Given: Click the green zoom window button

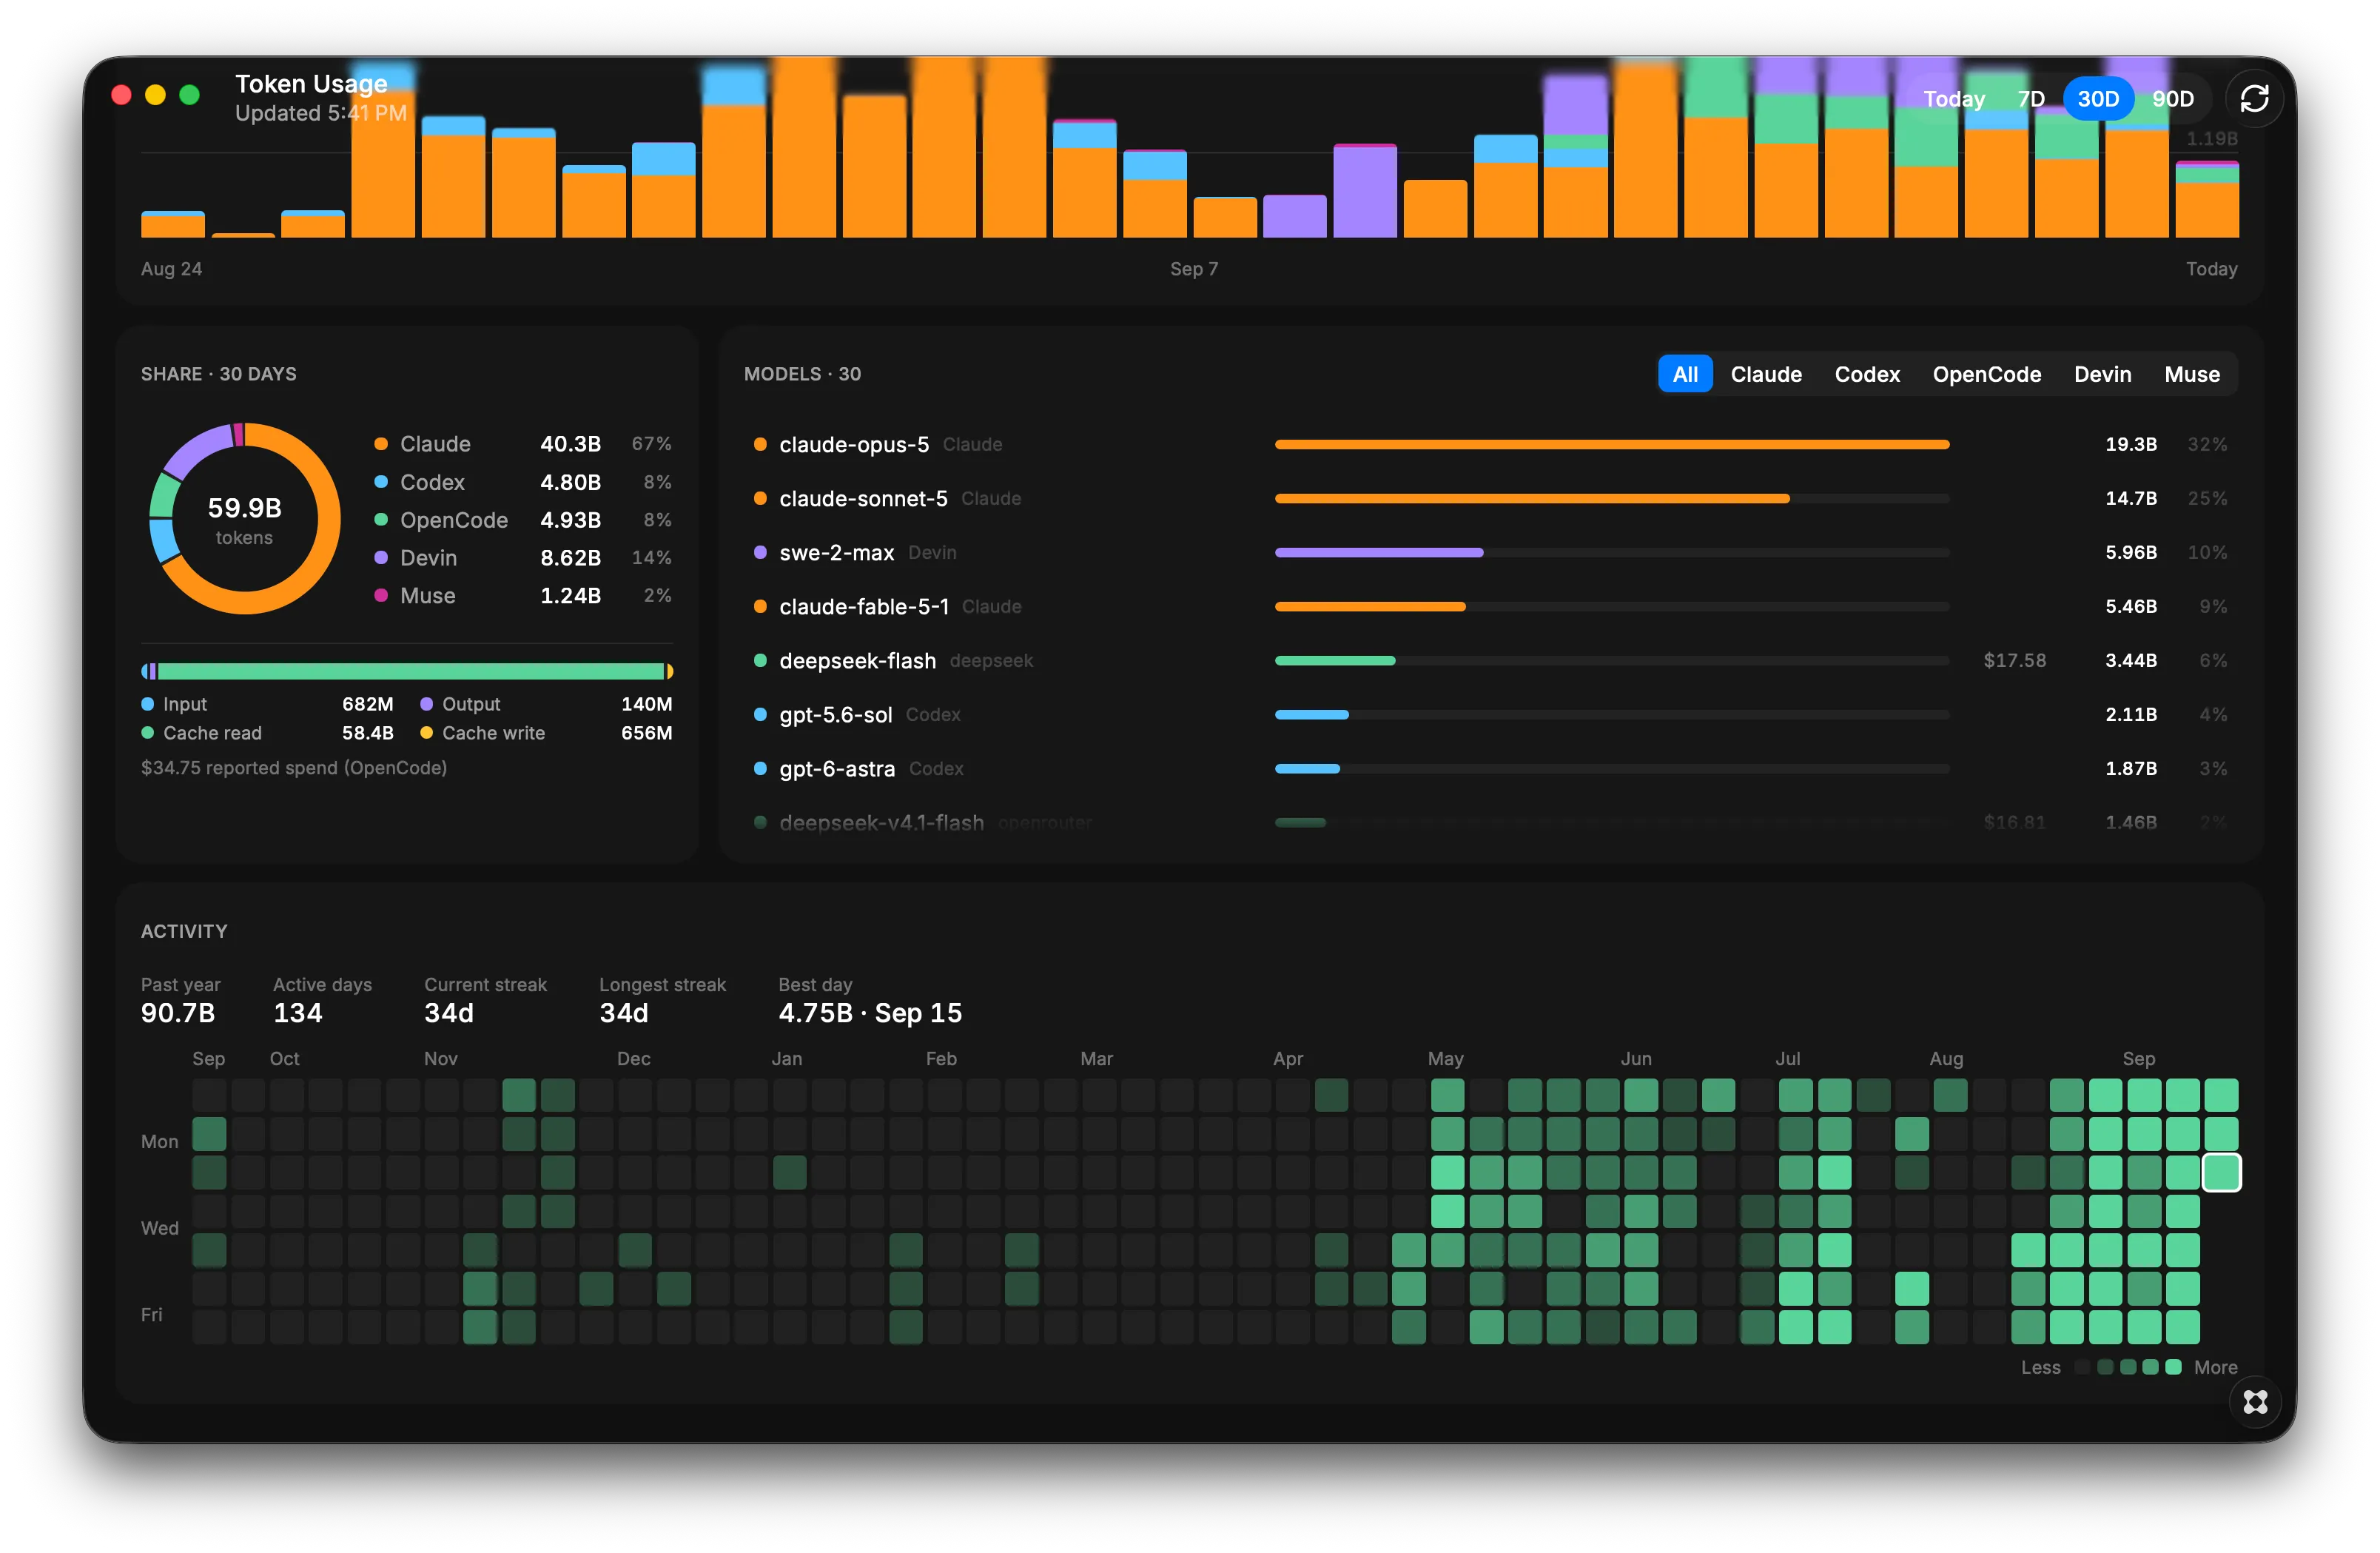Looking at the screenshot, I should 189,95.
